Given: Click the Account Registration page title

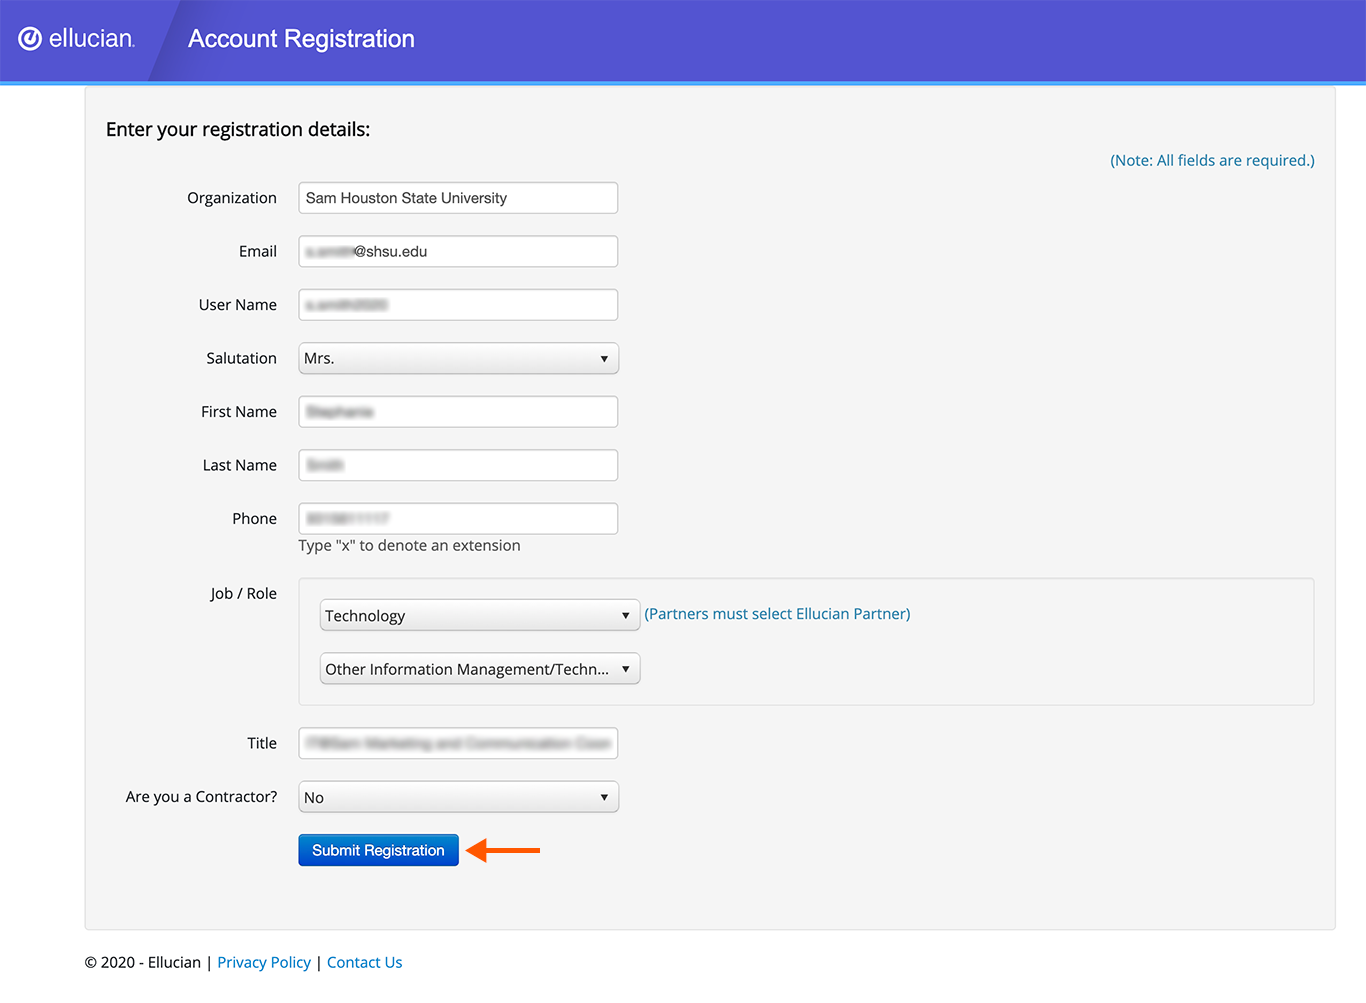Looking at the screenshot, I should (x=300, y=38).
